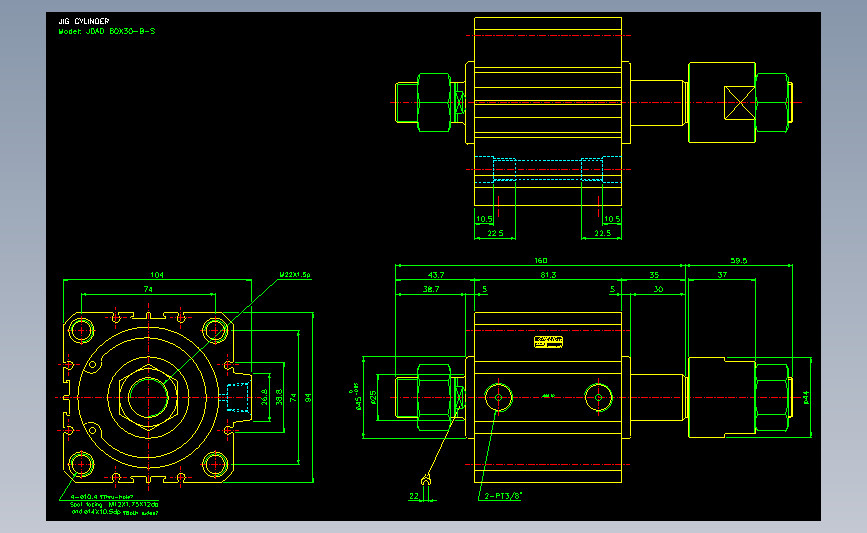The width and height of the screenshot is (867, 533).
Task: Select the green "Model: JDAD 80X30-B-S" label
Action: tap(107, 32)
